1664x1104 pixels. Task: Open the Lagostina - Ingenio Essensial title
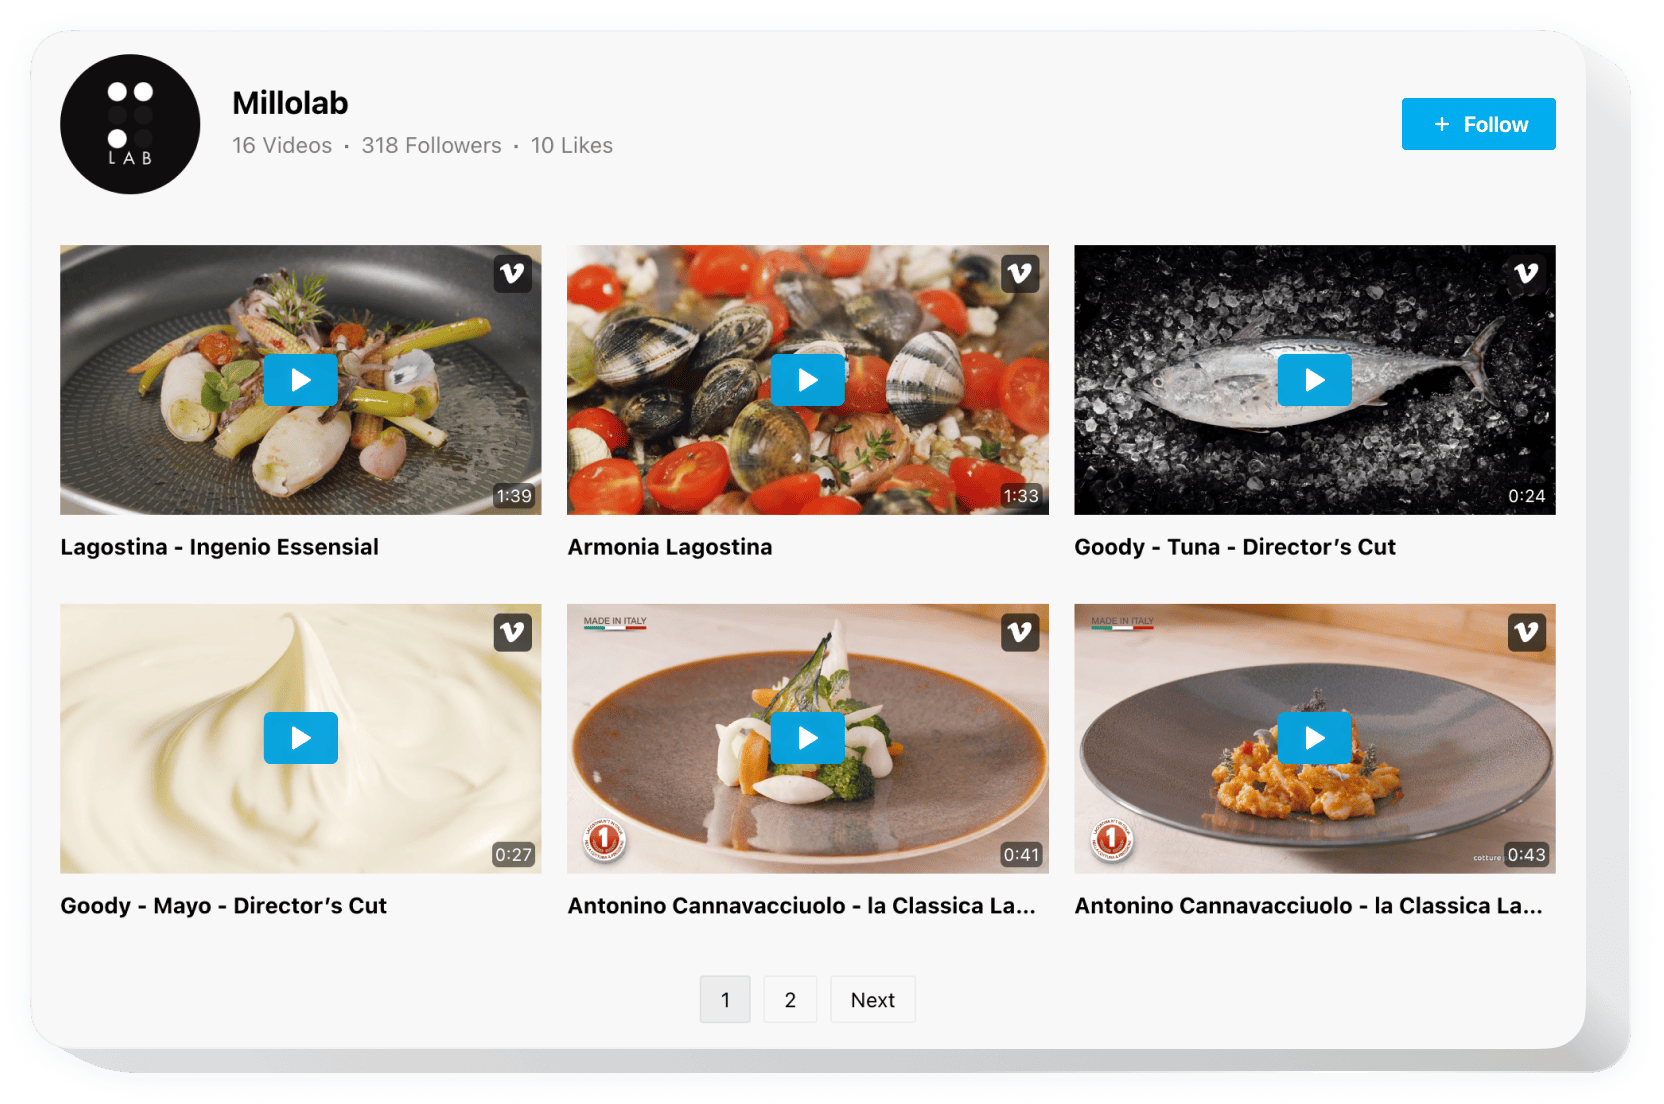coord(219,547)
